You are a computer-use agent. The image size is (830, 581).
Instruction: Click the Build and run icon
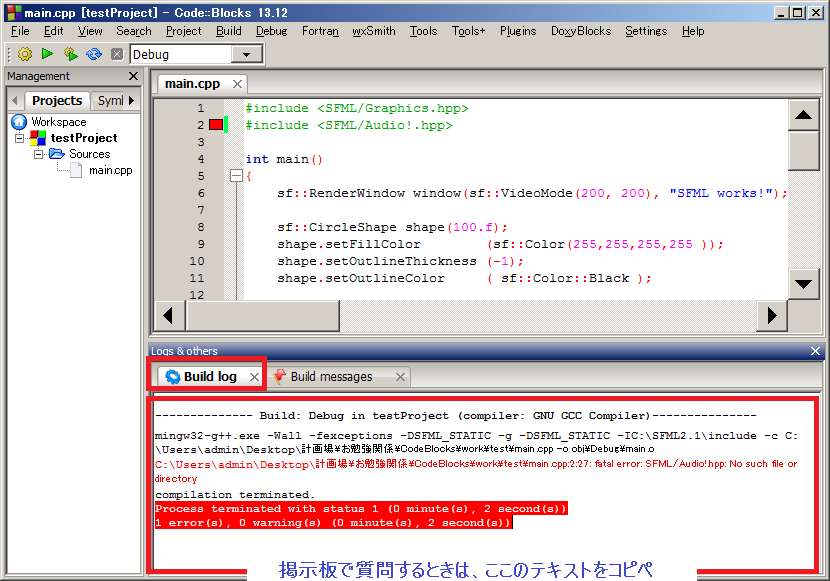coord(71,54)
